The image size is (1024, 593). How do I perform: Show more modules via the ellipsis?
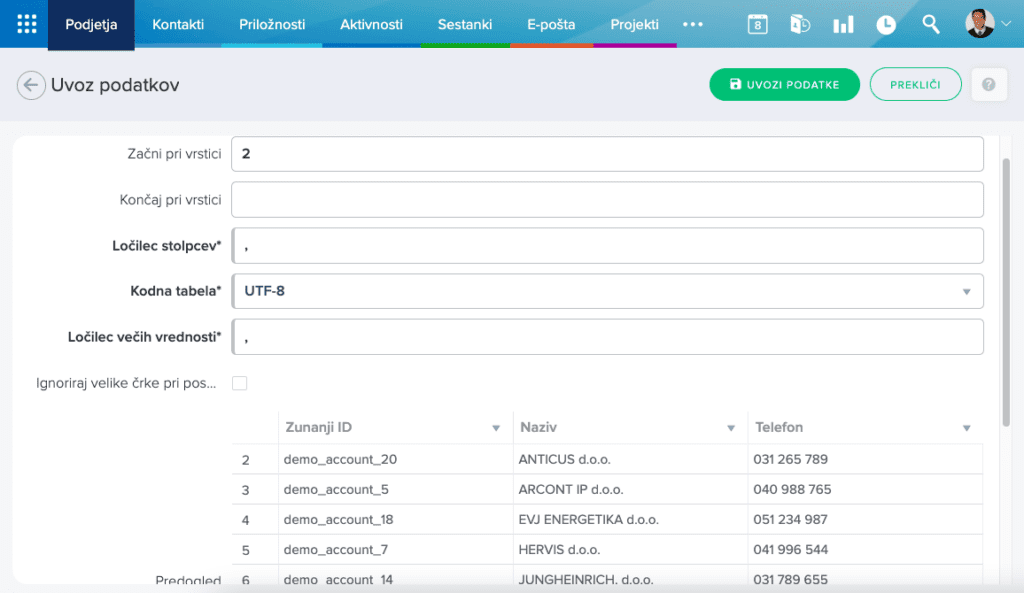coord(693,25)
